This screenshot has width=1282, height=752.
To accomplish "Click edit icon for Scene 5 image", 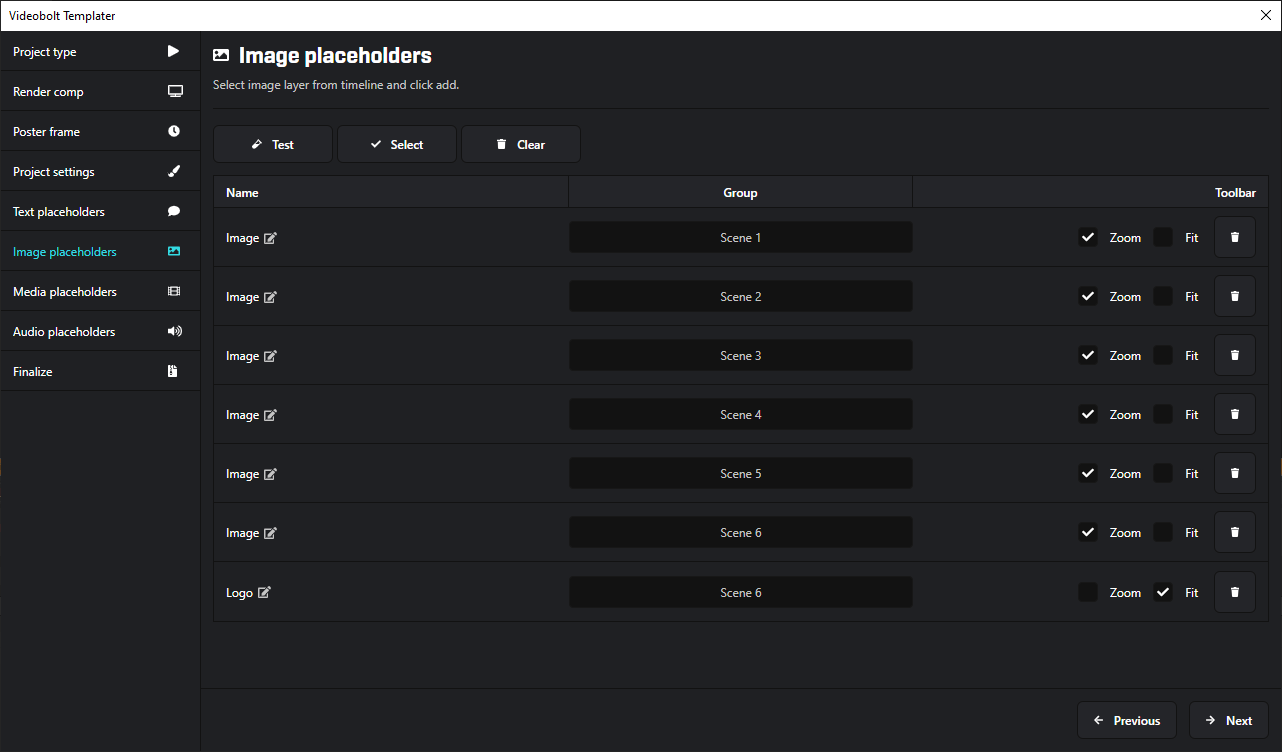I will coord(270,474).
